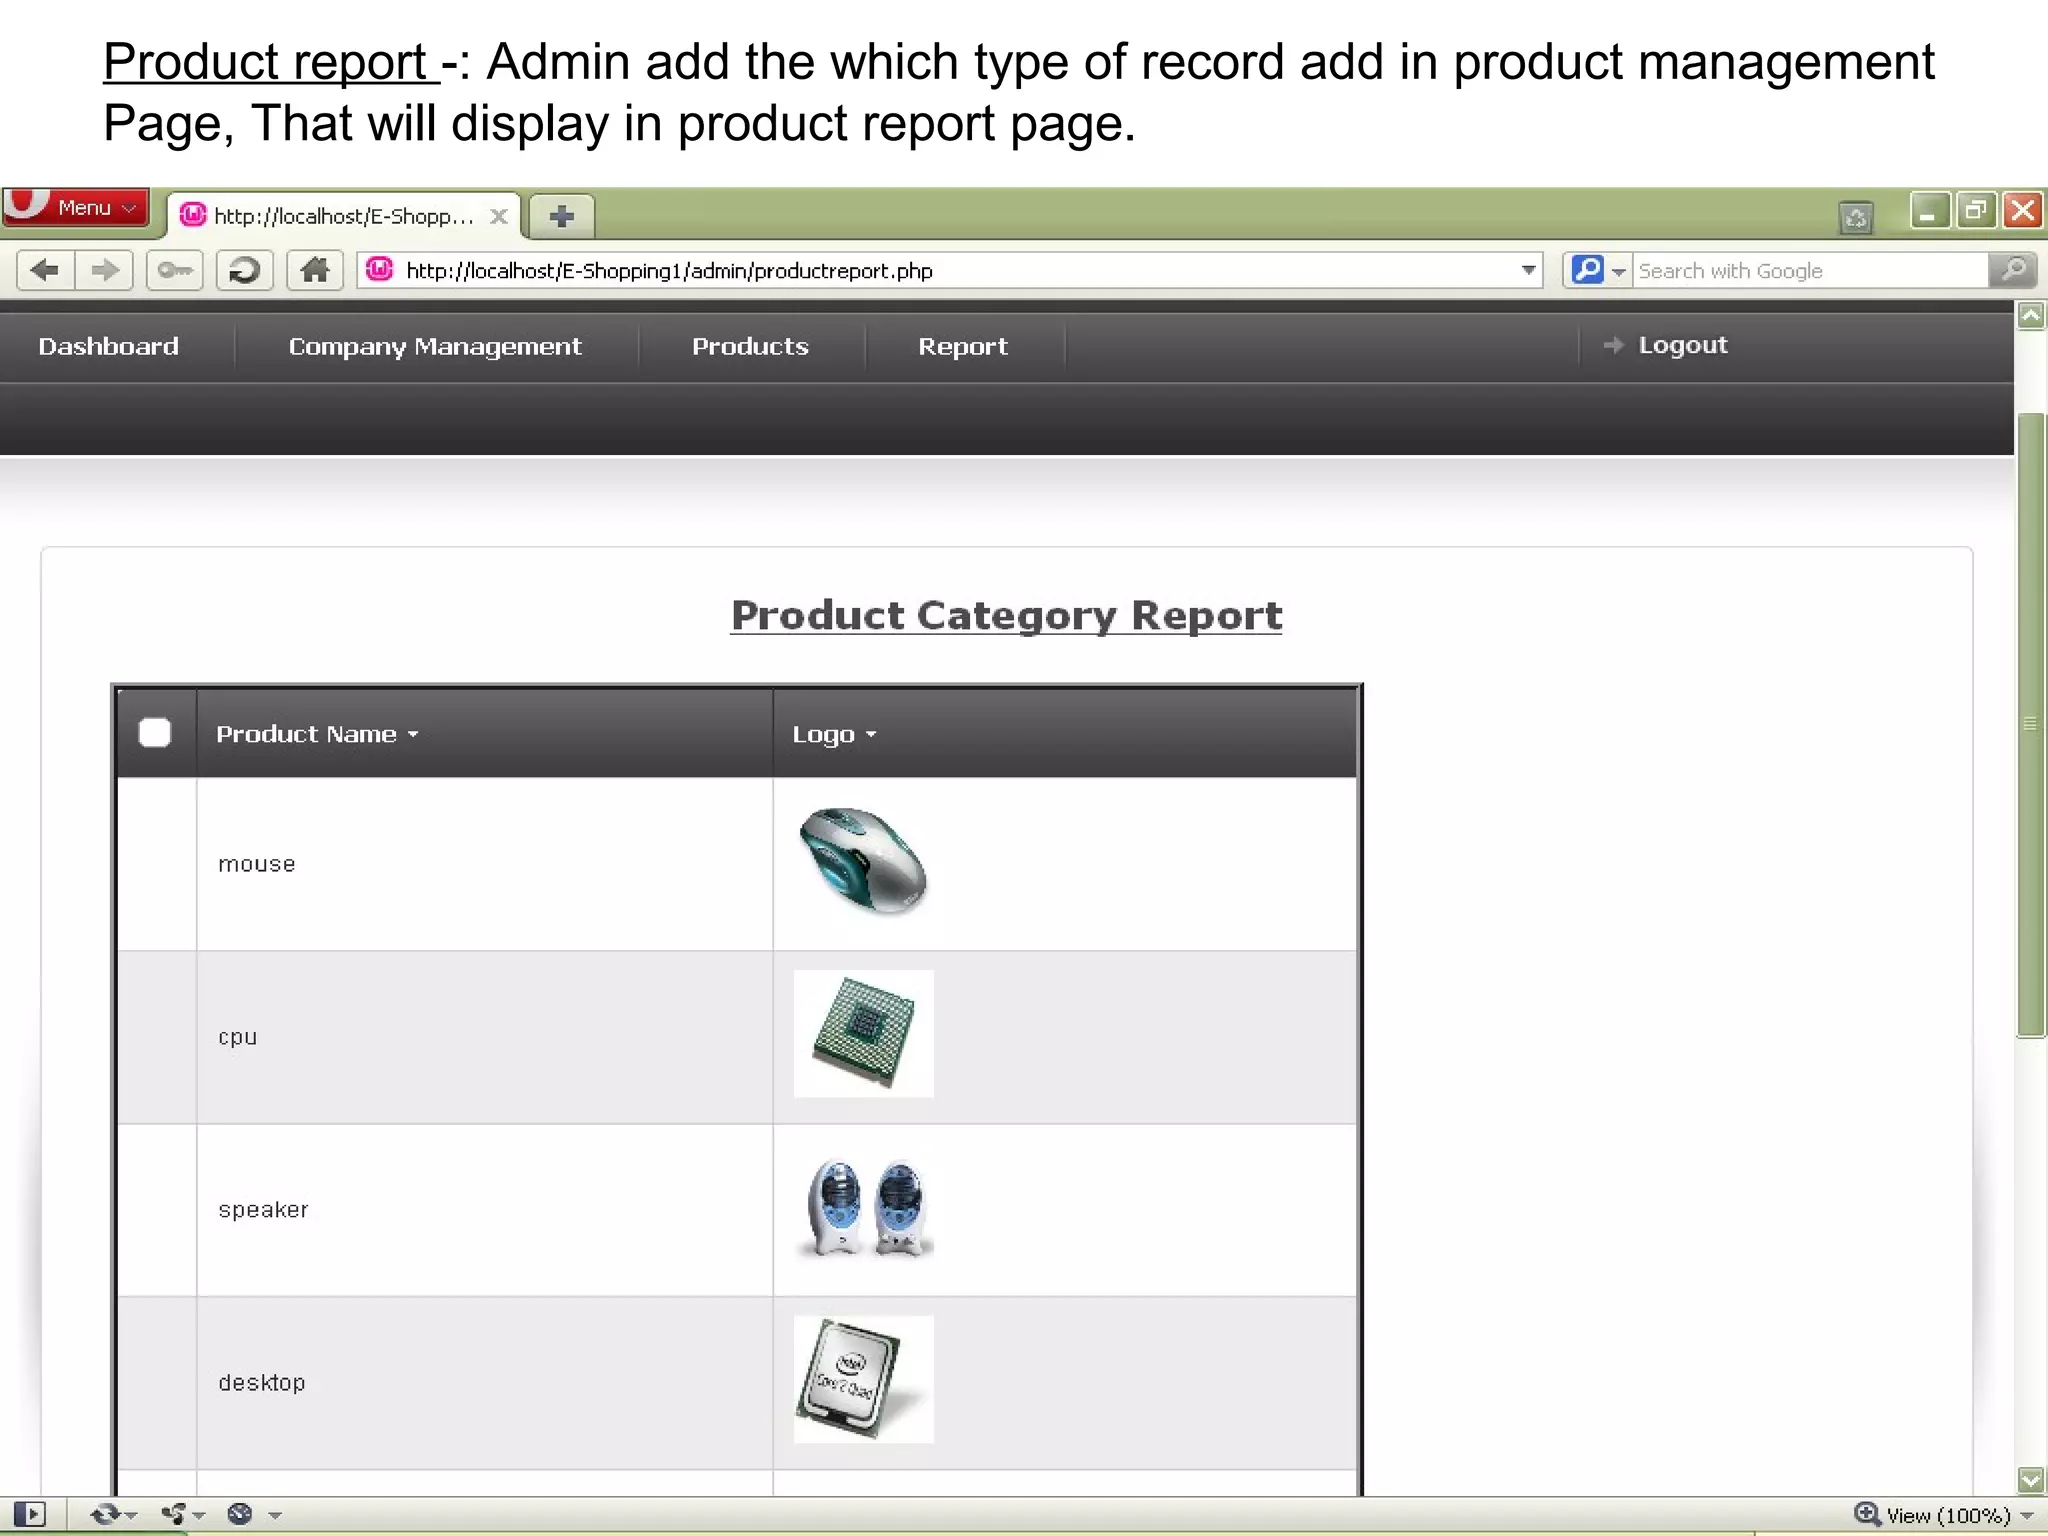
Task: Open the Products menu
Action: pyautogui.click(x=750, y=346)
